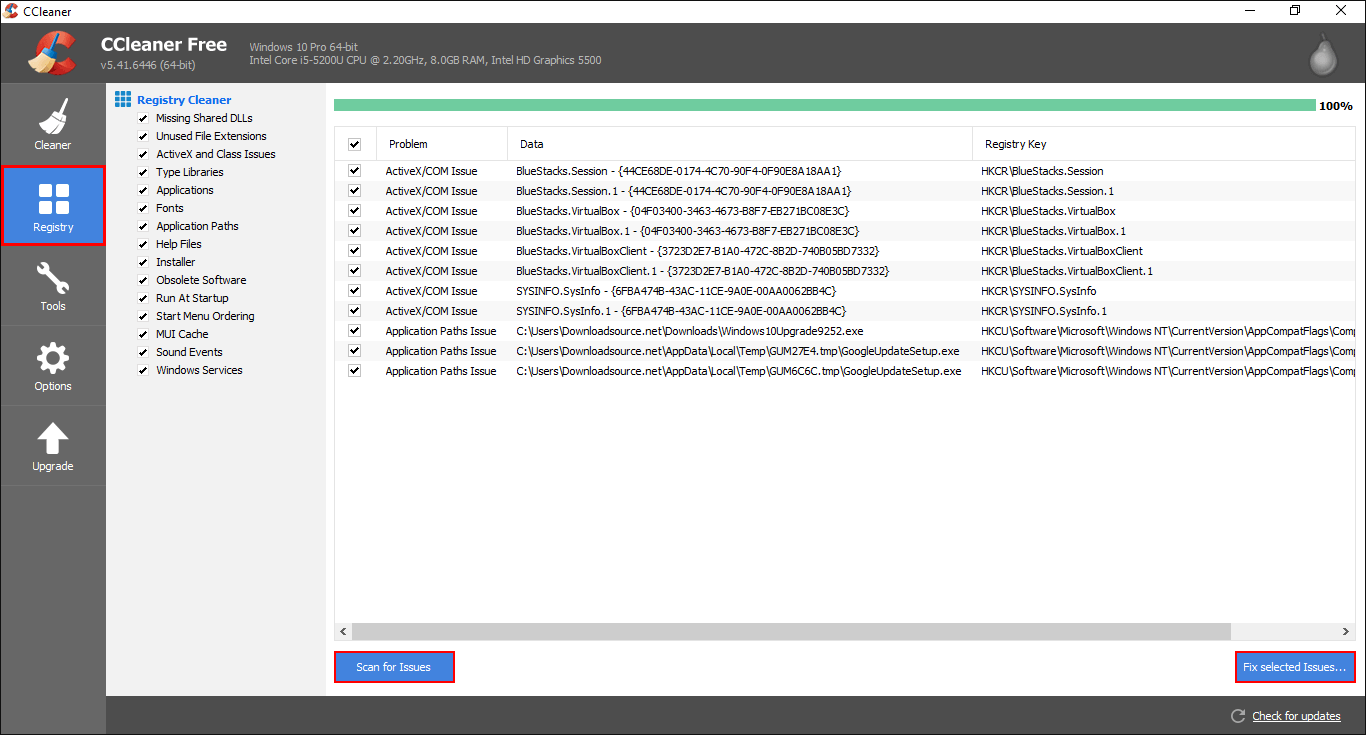Uncheck the HKCR\BlueStacks.VirtualBox row checkbox

(x=354, y=211)
